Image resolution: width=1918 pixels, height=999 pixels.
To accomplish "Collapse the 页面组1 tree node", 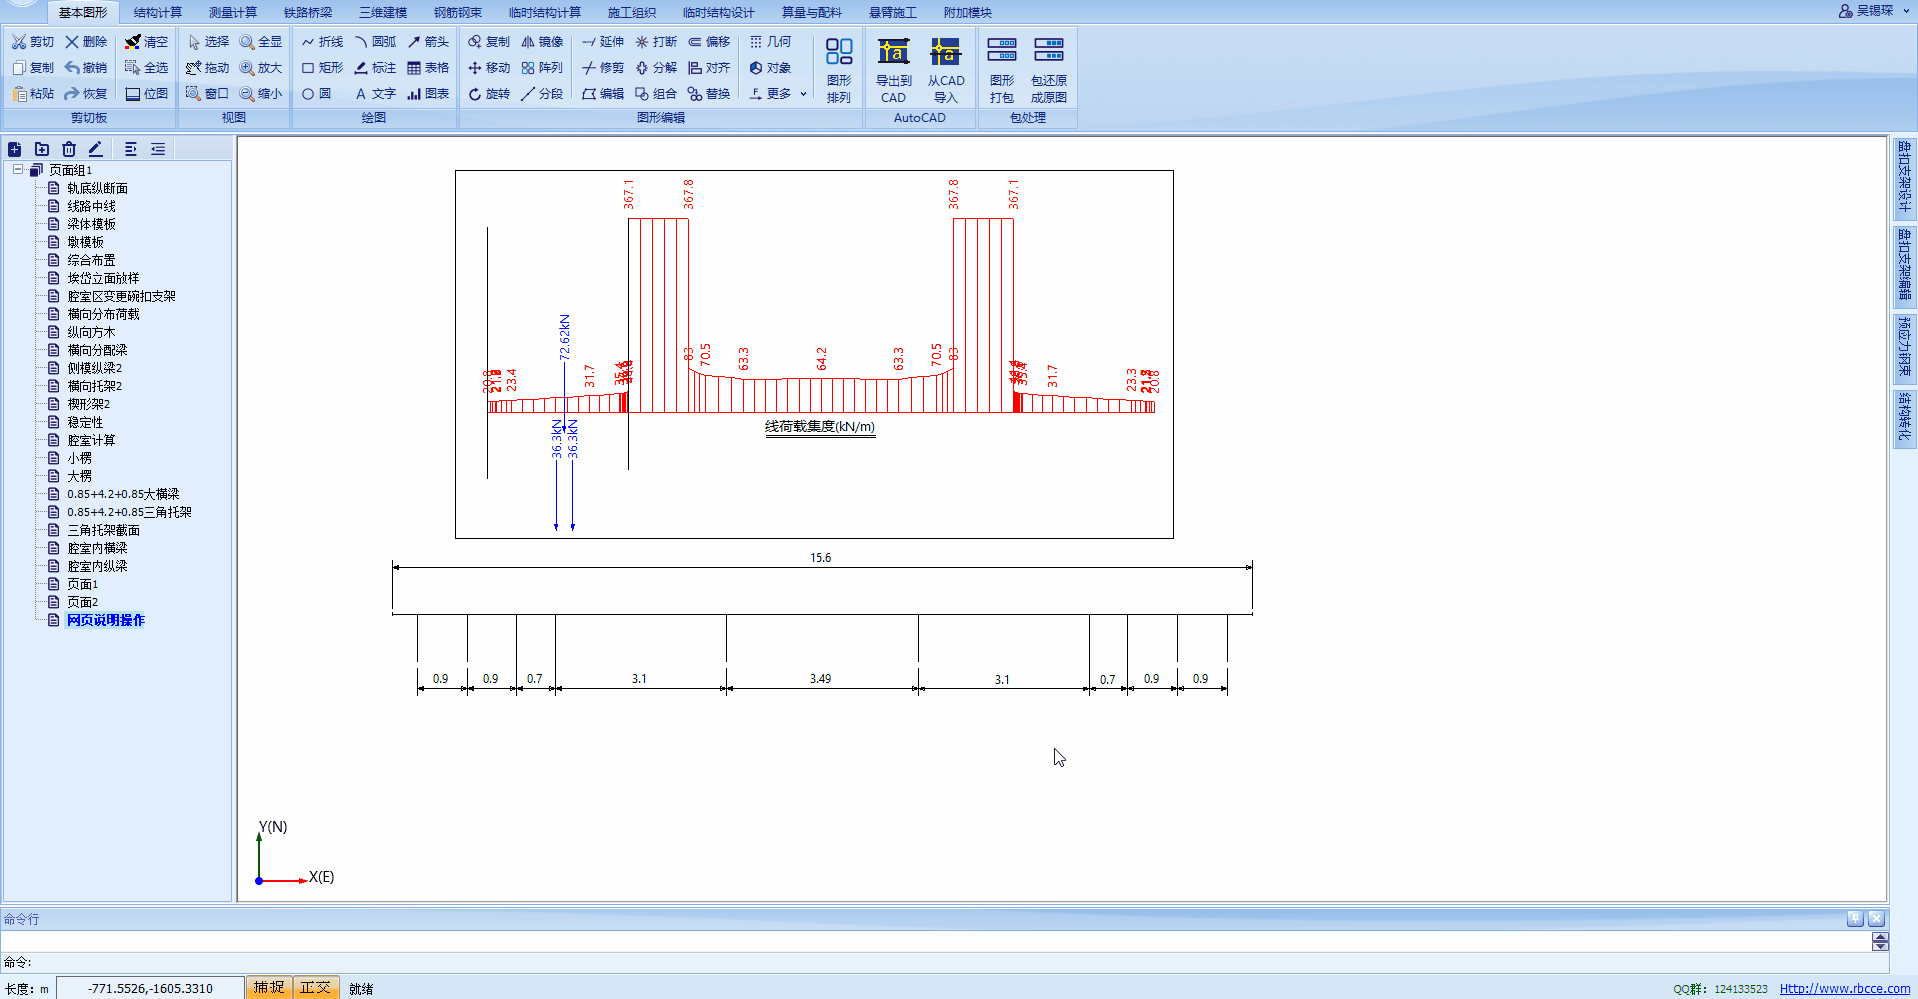I will 18,170.
